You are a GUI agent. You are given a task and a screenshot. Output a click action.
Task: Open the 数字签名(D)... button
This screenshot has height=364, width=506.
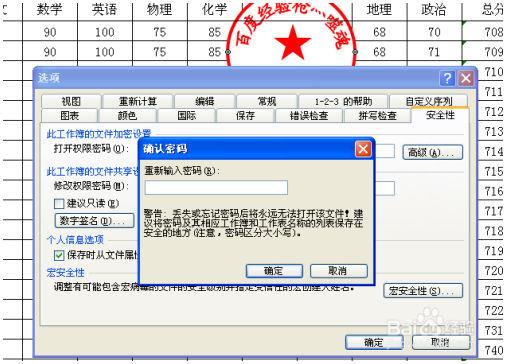(94, 221)
